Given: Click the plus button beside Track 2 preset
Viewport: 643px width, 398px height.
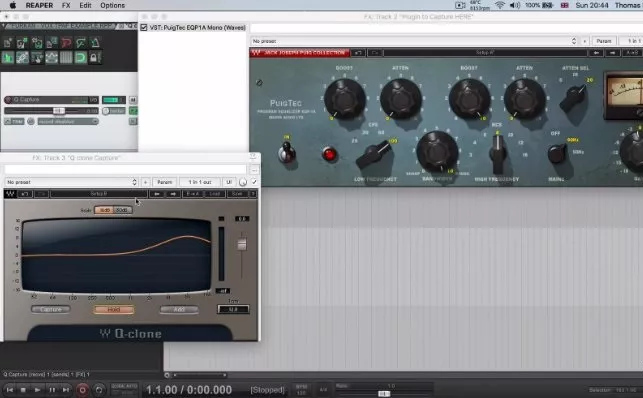Looking at the screenshot, I should click(584, 41).
